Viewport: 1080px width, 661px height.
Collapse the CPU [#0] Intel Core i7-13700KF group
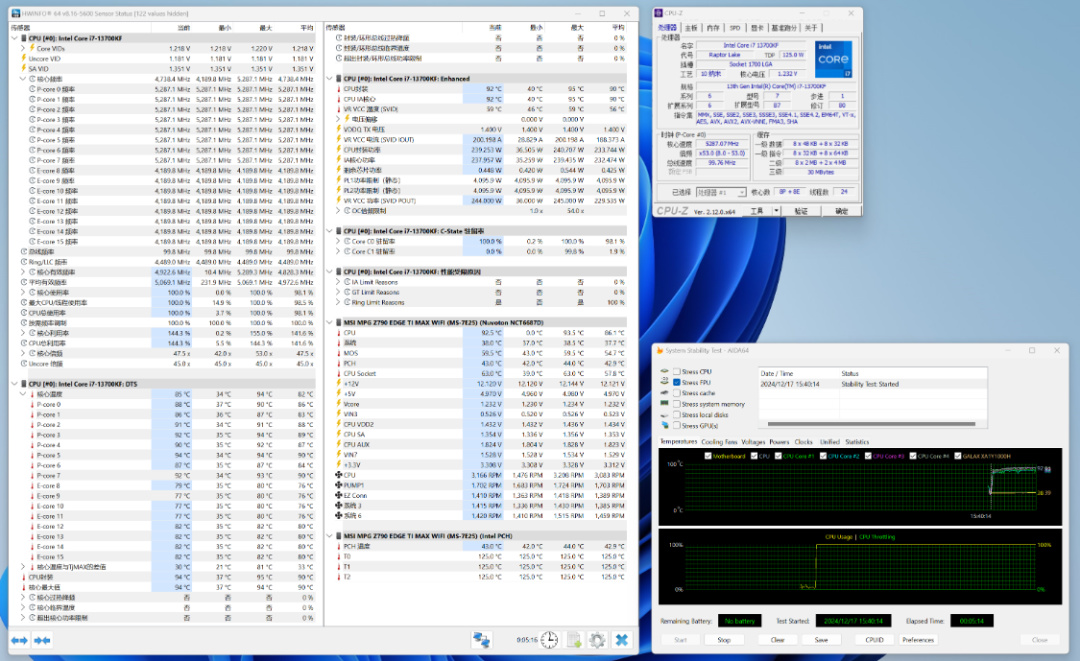[15, 37]
